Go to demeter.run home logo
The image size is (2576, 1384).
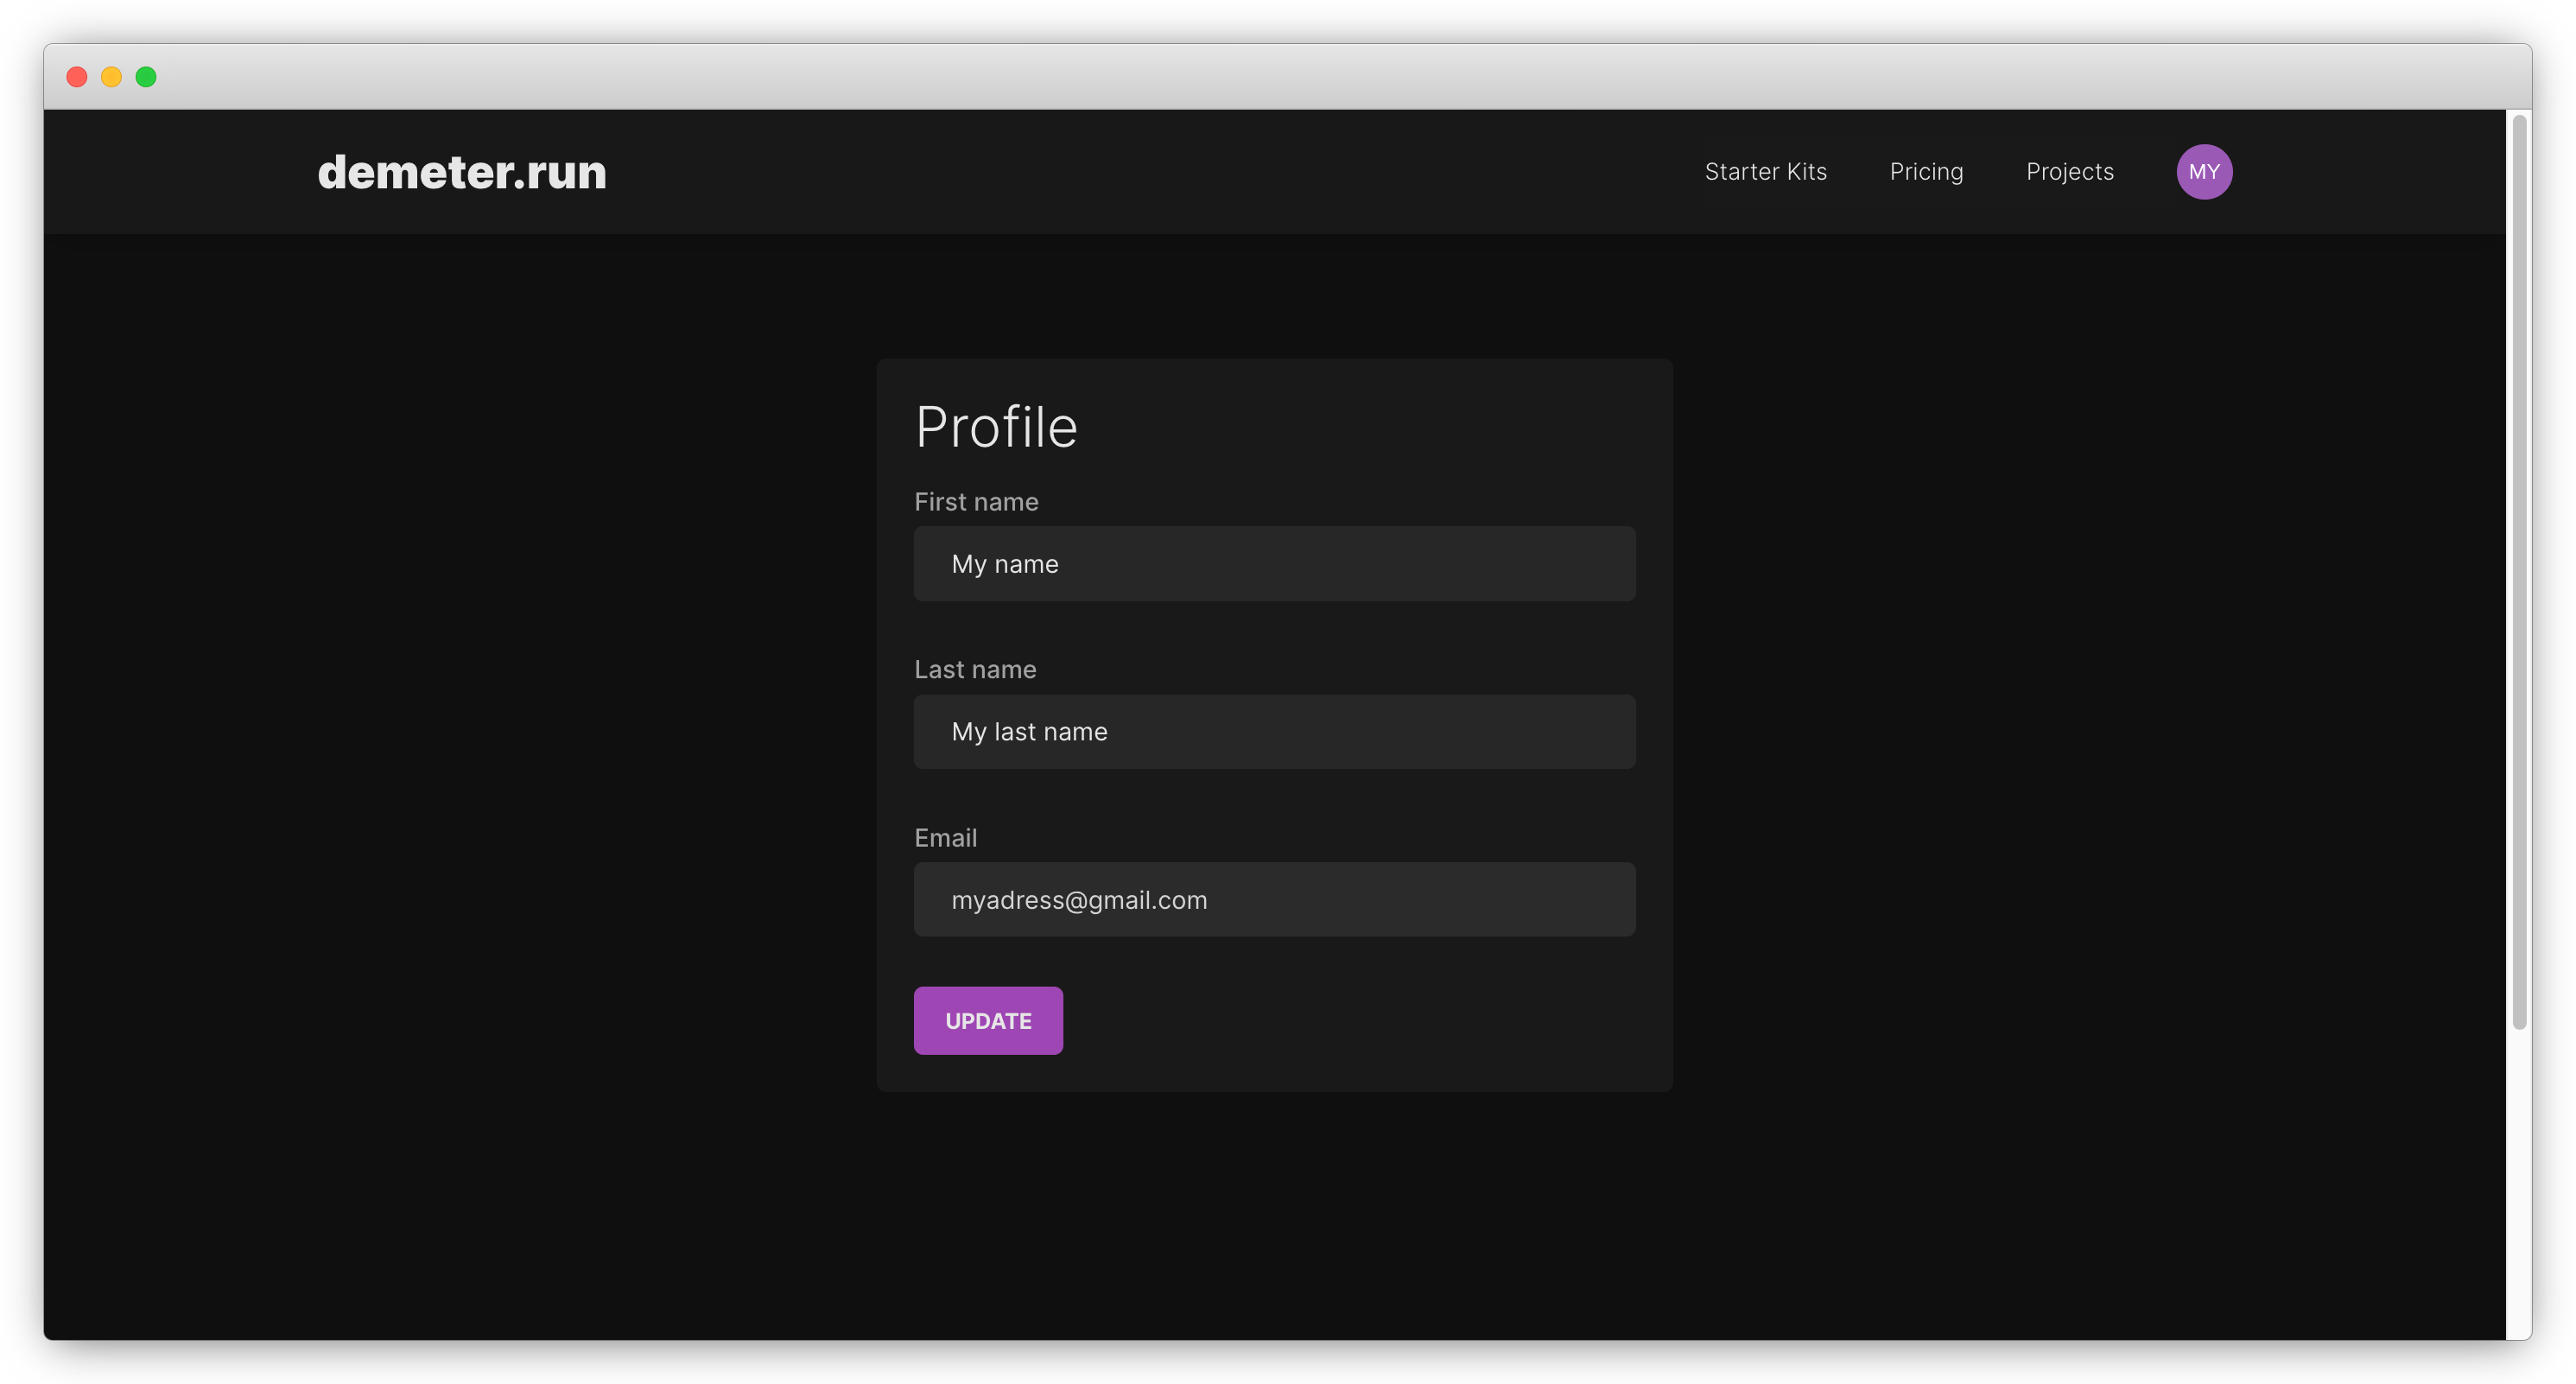coord(462,172)
